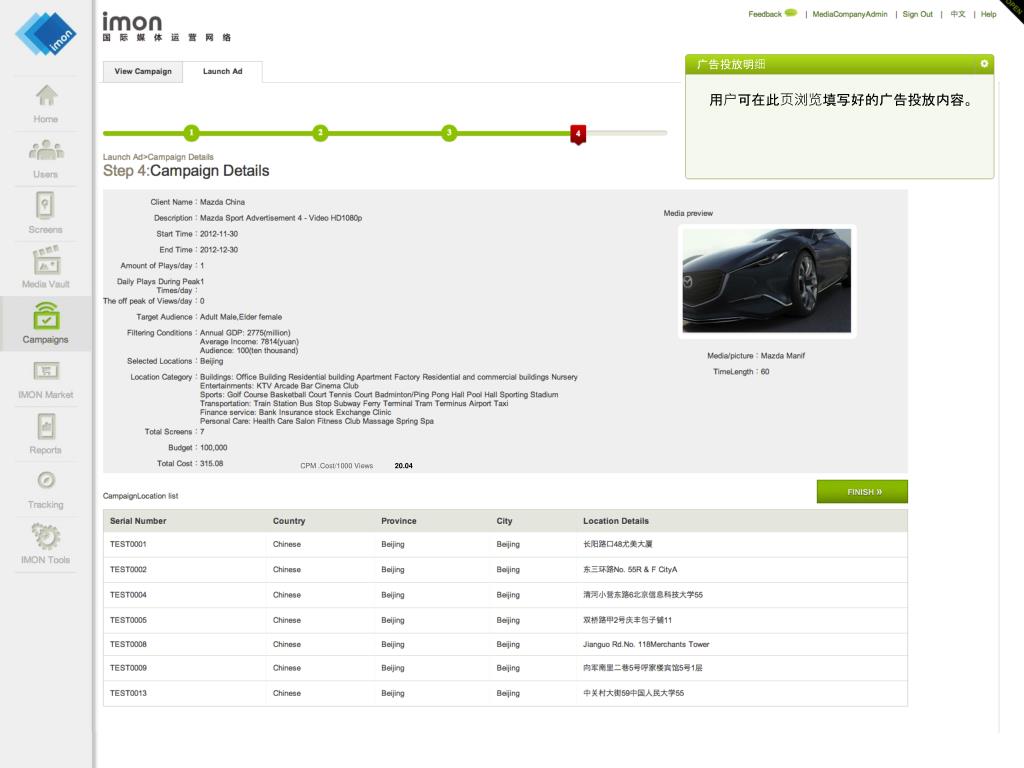Open the Reports section
The height and width of the screenshot is (768, 1024).
pos(46,435)
